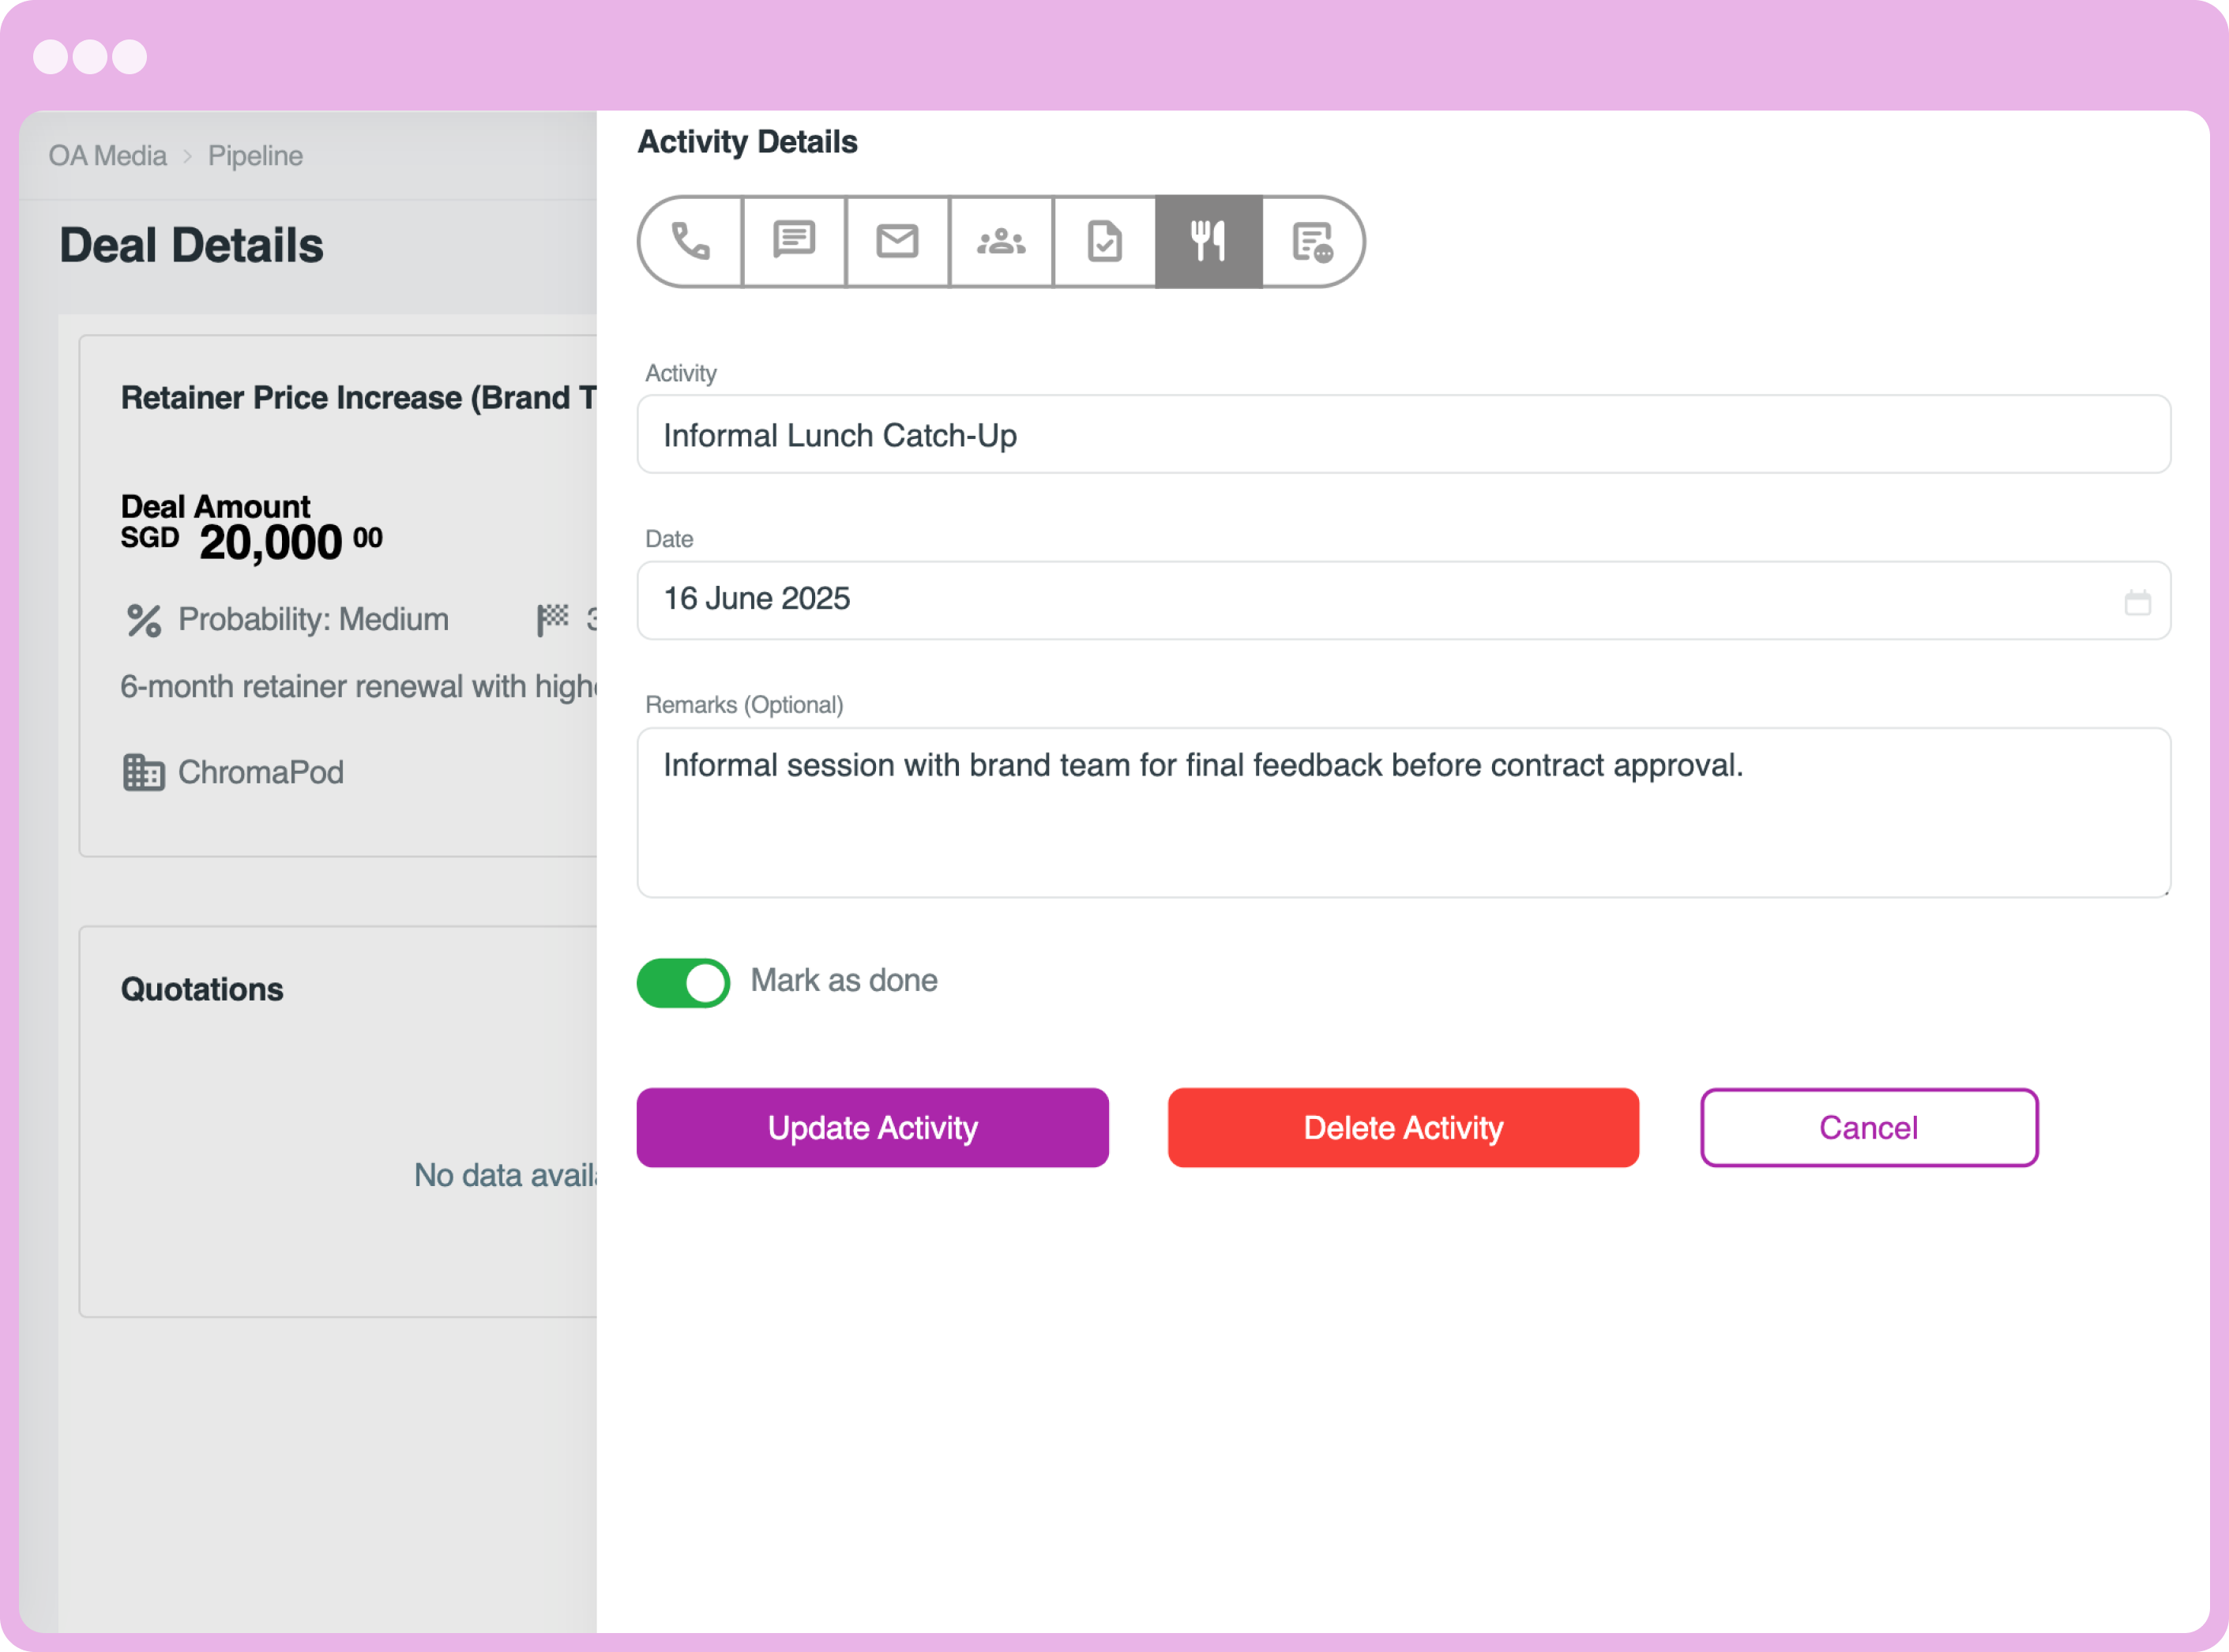Click the probability percent icon
The image size is (2229, 1652).
tap(144, 620)
